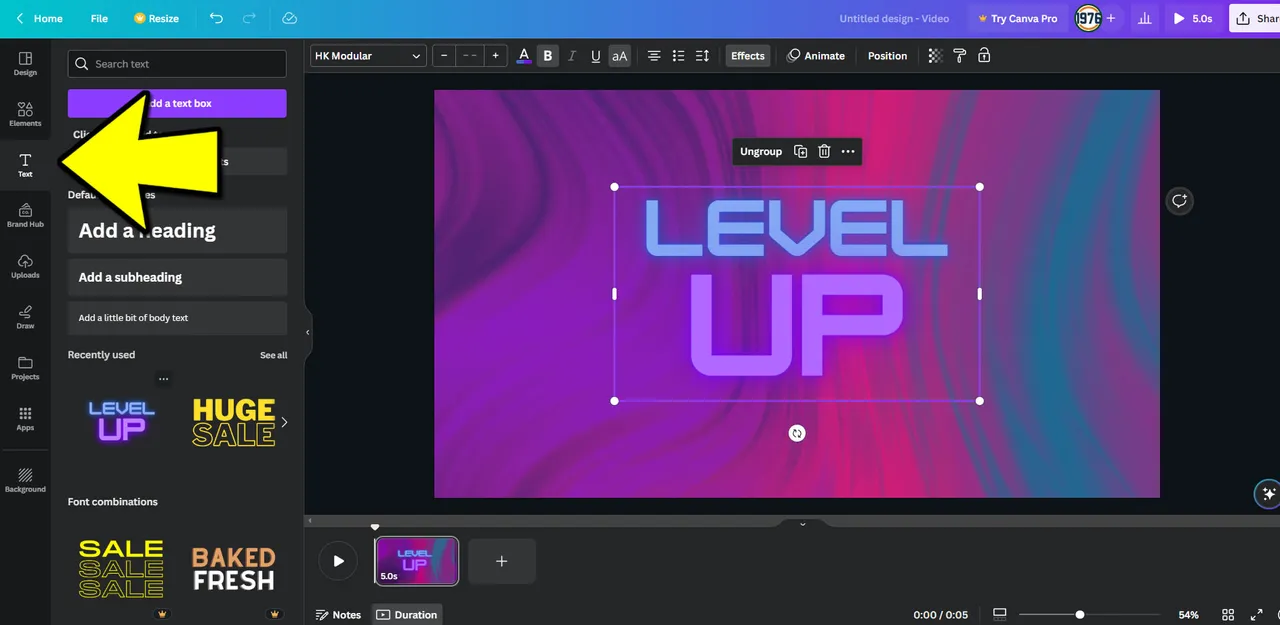Increase font size with the plus button
Screen dimensions: 1280x625
click(495, 56)
